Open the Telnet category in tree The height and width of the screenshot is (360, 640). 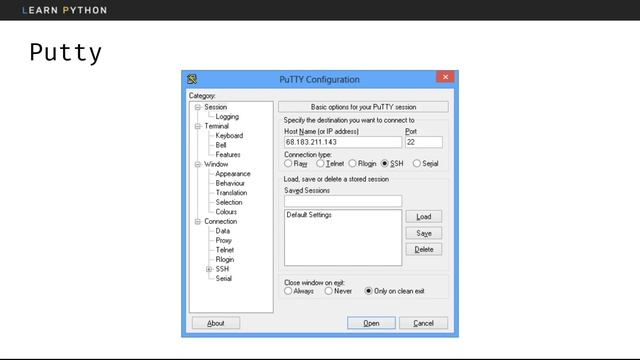pos(224,250)
